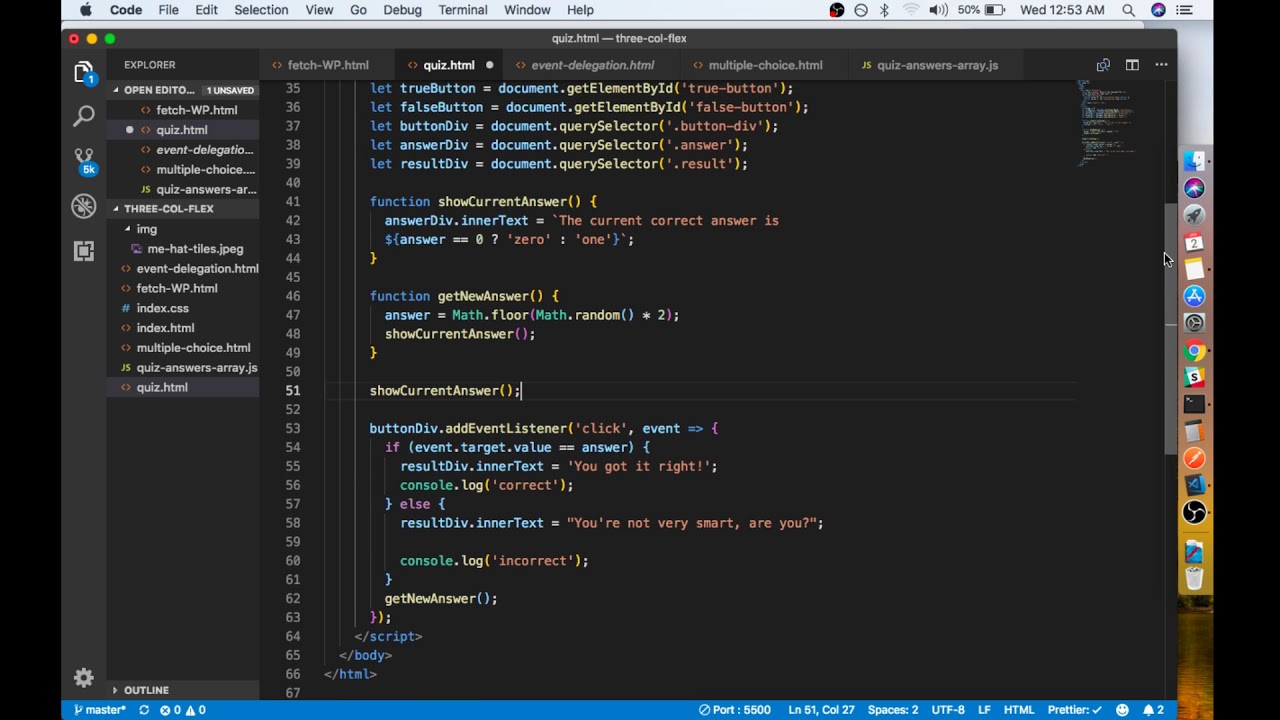The height and width of the screenshot is (720, 1280).
Task: Open the Explorer view in activity bar
Action: coord(84,73)
